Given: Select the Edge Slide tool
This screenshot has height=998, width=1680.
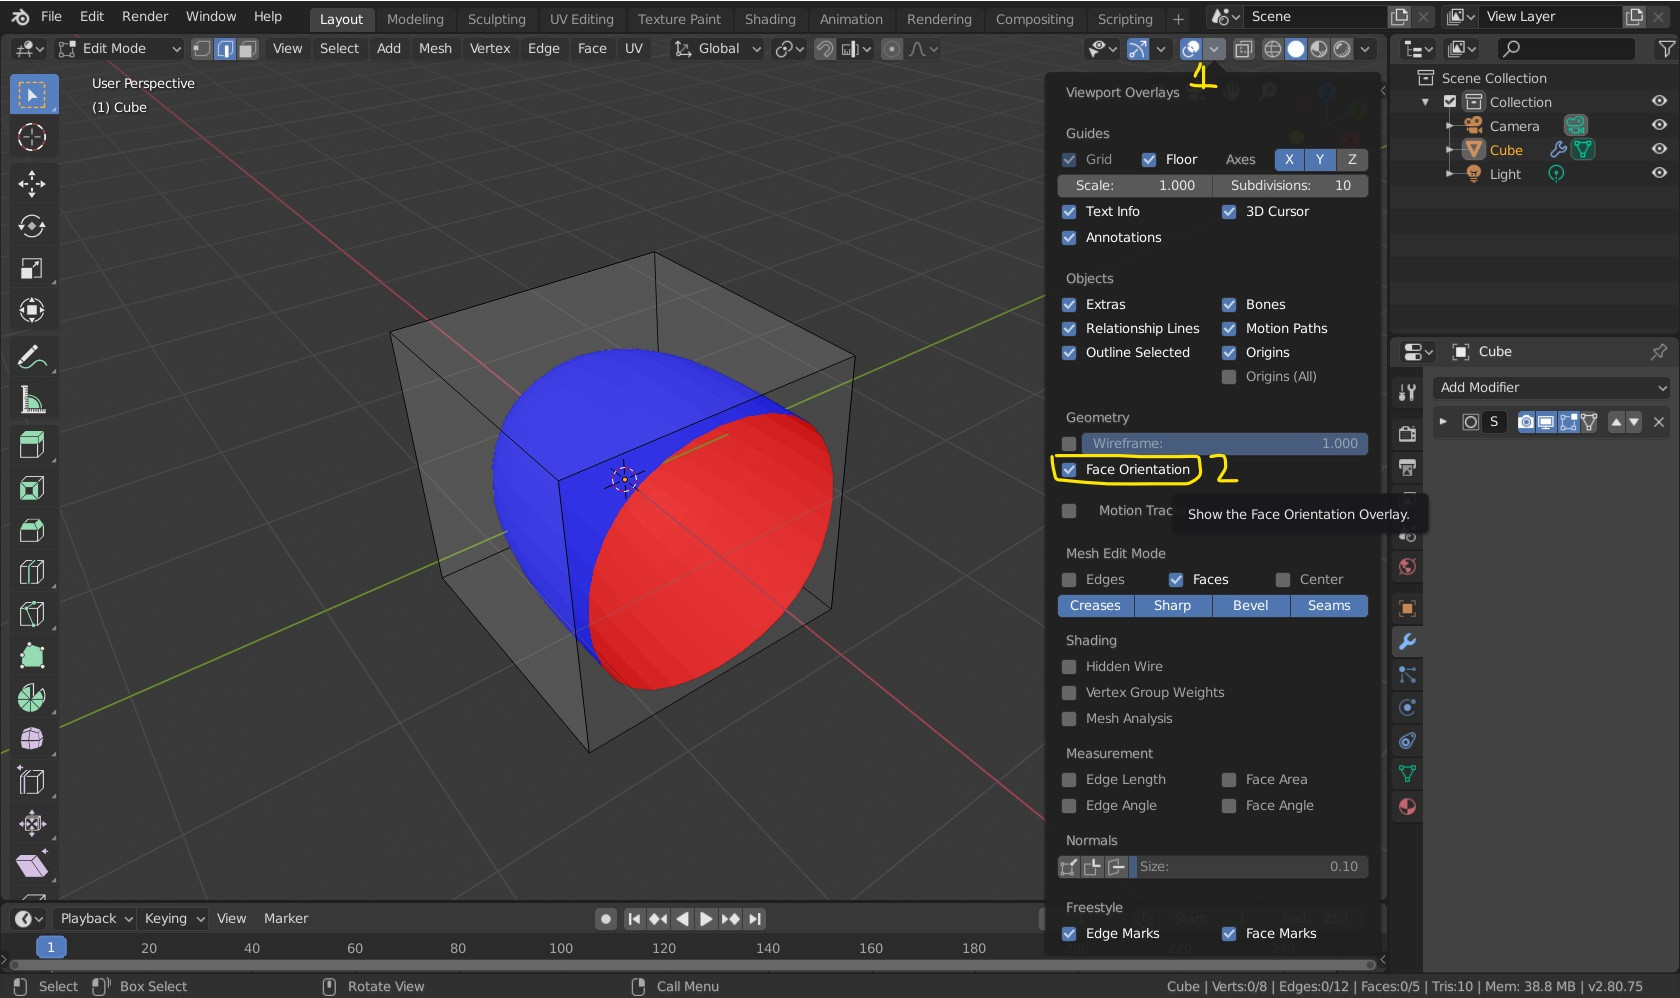Looking at the screenshot, I should coord(32,781).
